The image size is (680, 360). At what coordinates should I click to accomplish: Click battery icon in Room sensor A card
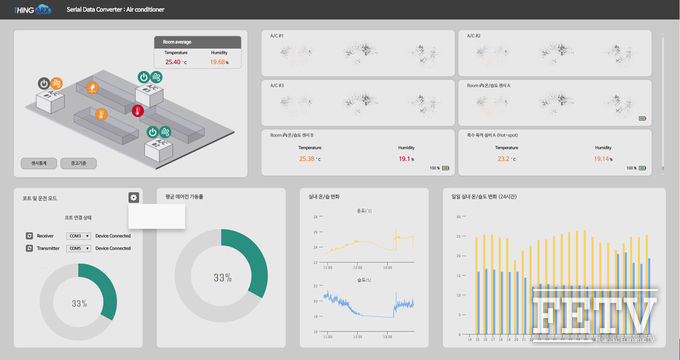642,118
